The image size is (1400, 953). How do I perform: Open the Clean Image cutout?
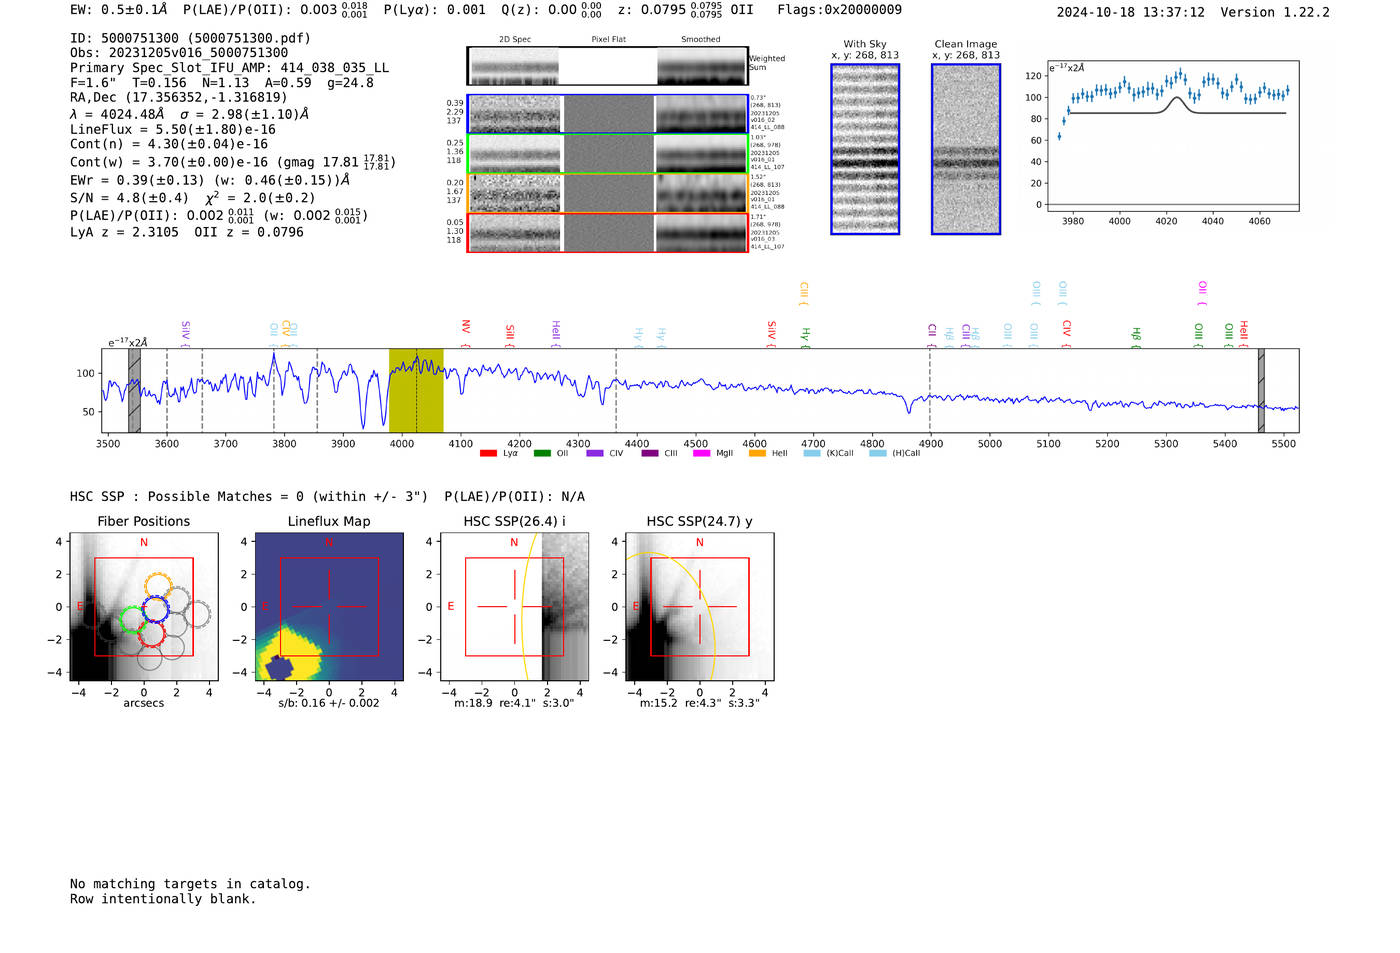point(966,149)
